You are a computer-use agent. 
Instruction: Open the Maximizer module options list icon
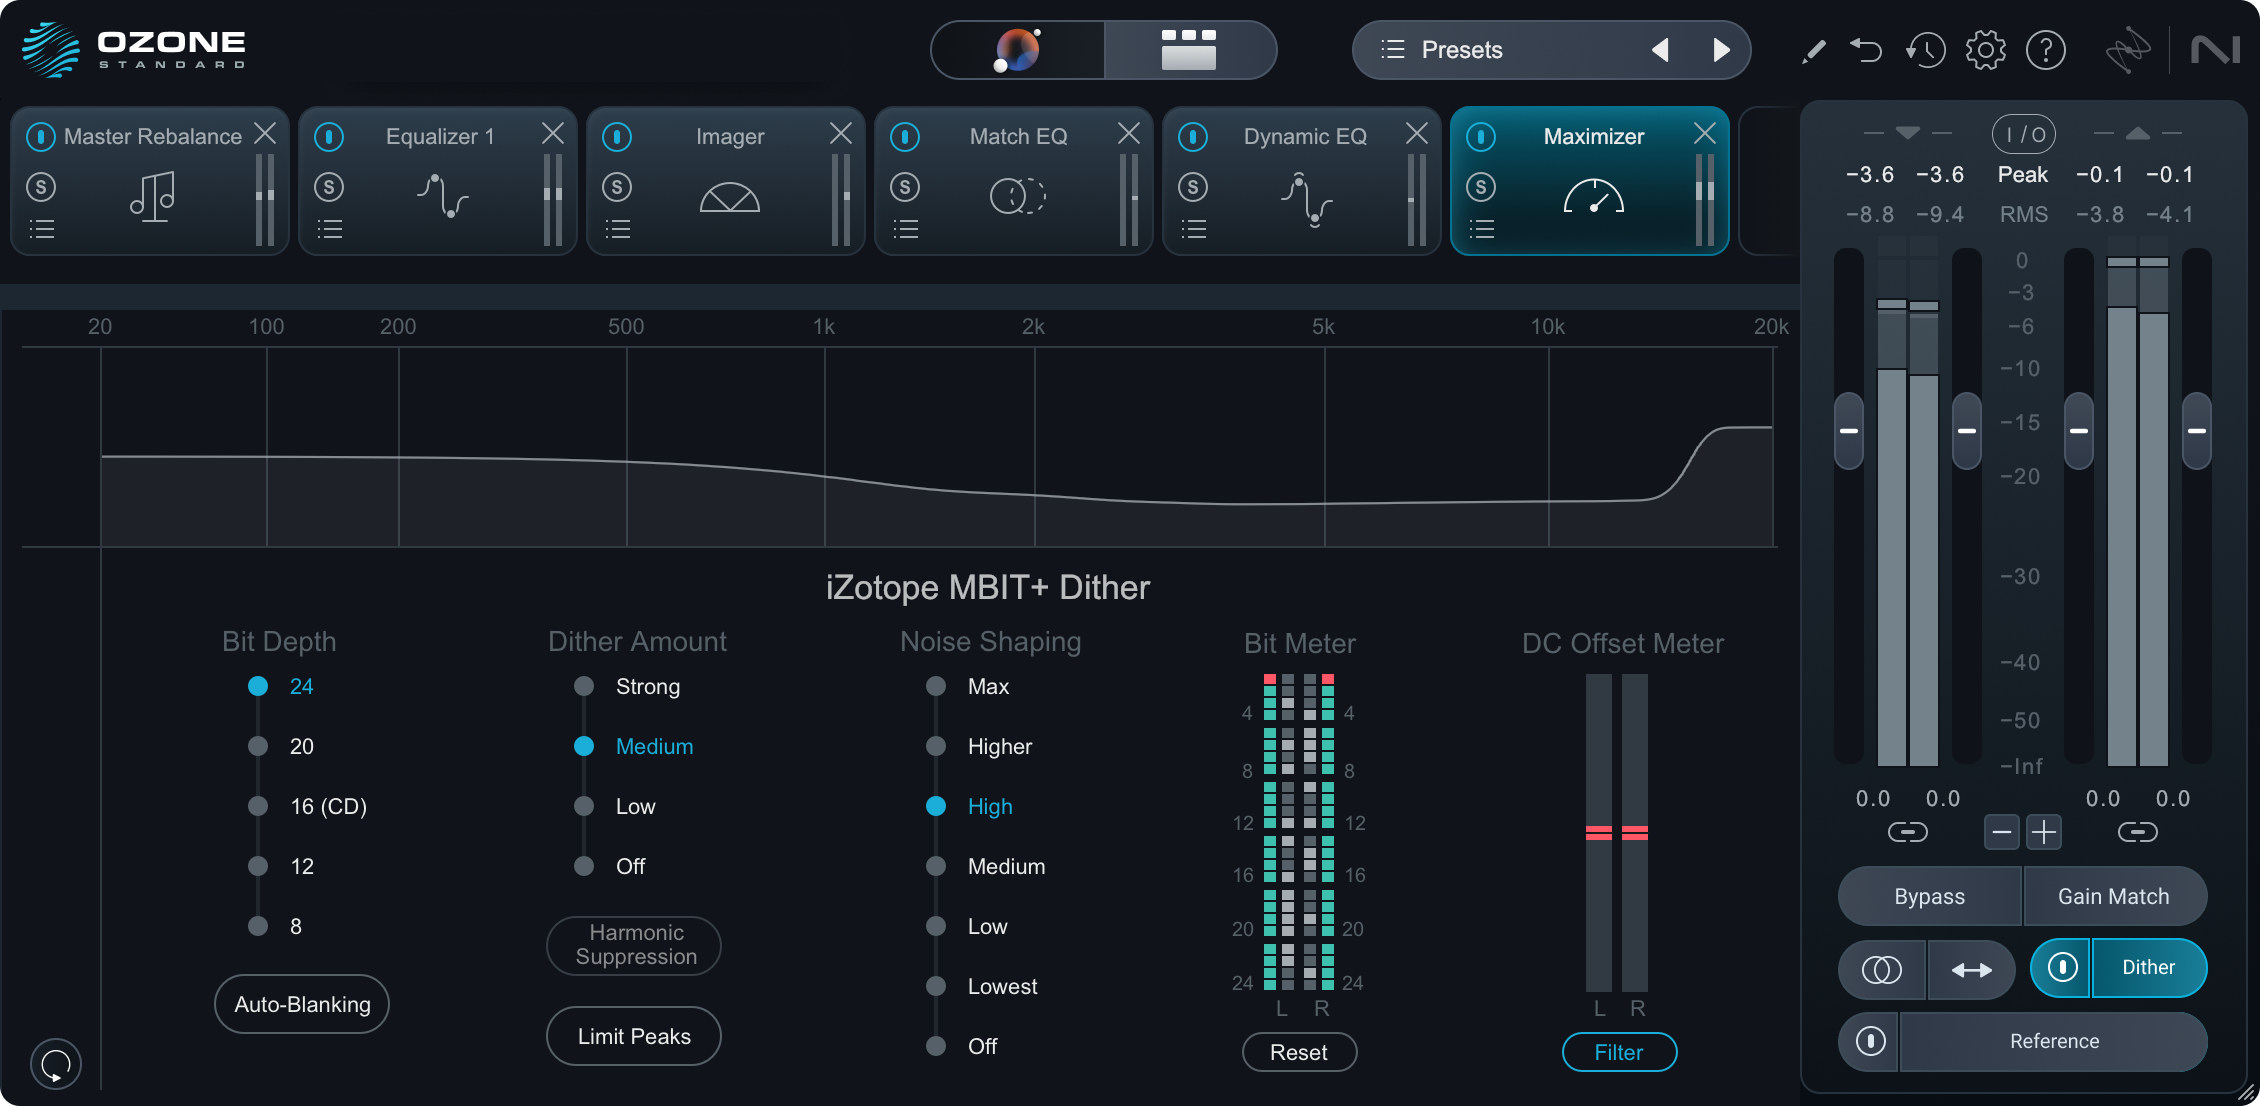click(1483, 229)
